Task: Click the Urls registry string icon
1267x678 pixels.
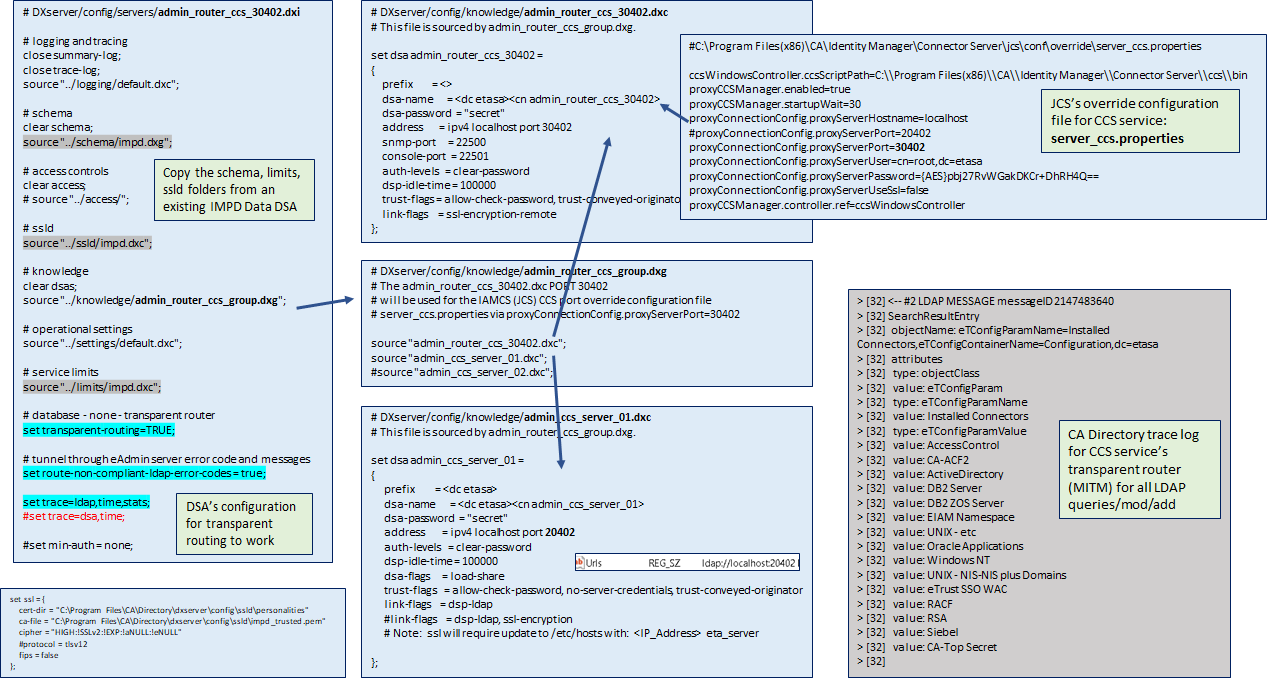Action: pos(581,564)
